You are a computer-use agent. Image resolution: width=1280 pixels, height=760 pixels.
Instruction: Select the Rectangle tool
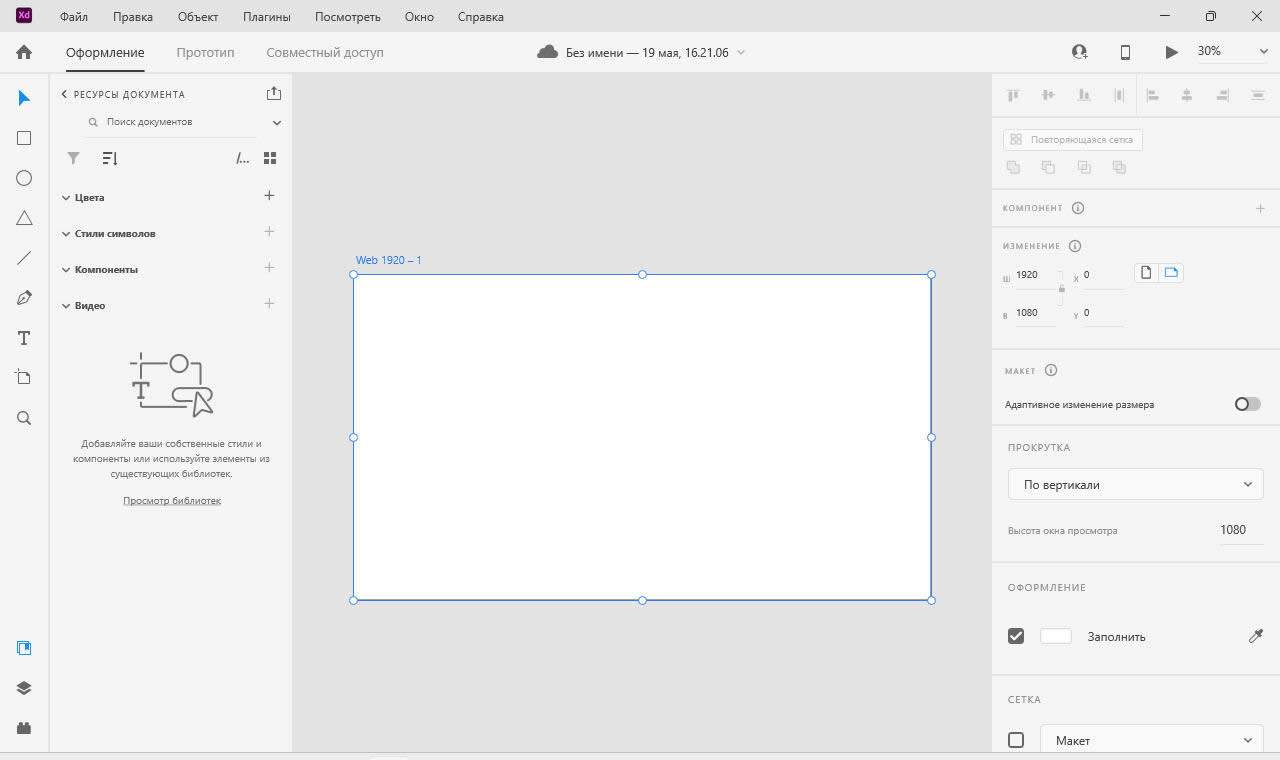24,138
